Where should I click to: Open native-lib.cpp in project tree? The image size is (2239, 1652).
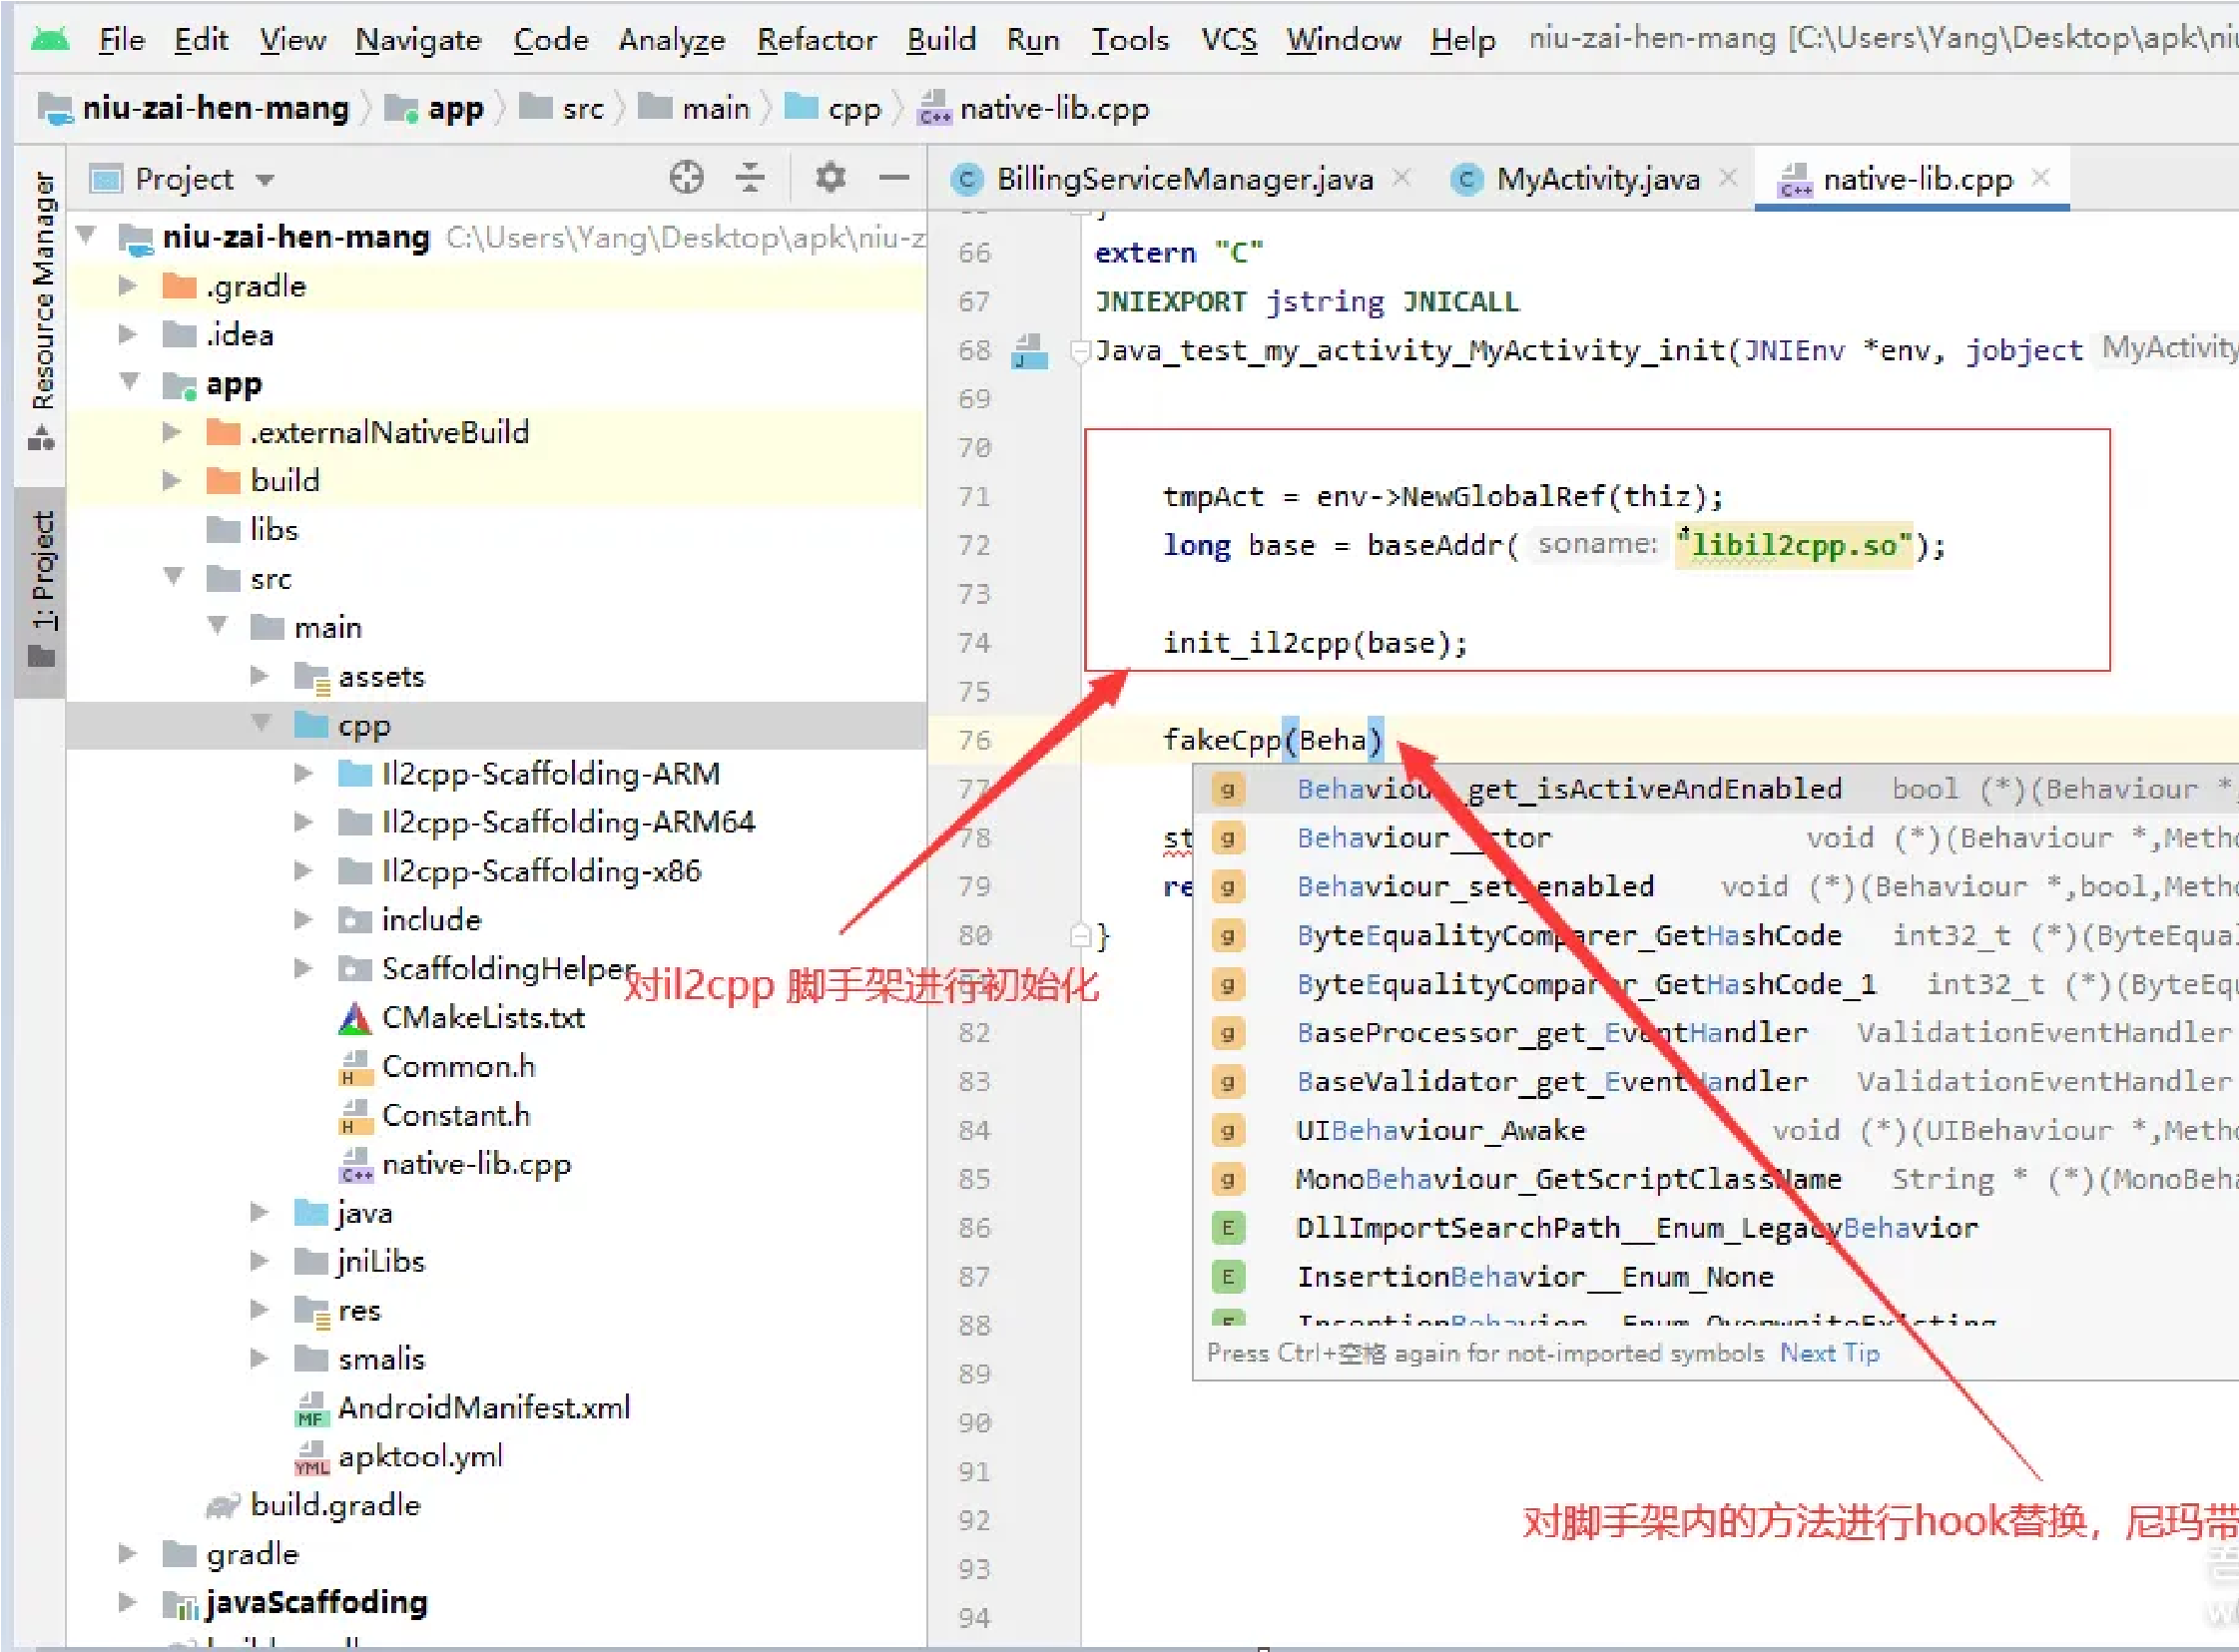point(476,1164)
